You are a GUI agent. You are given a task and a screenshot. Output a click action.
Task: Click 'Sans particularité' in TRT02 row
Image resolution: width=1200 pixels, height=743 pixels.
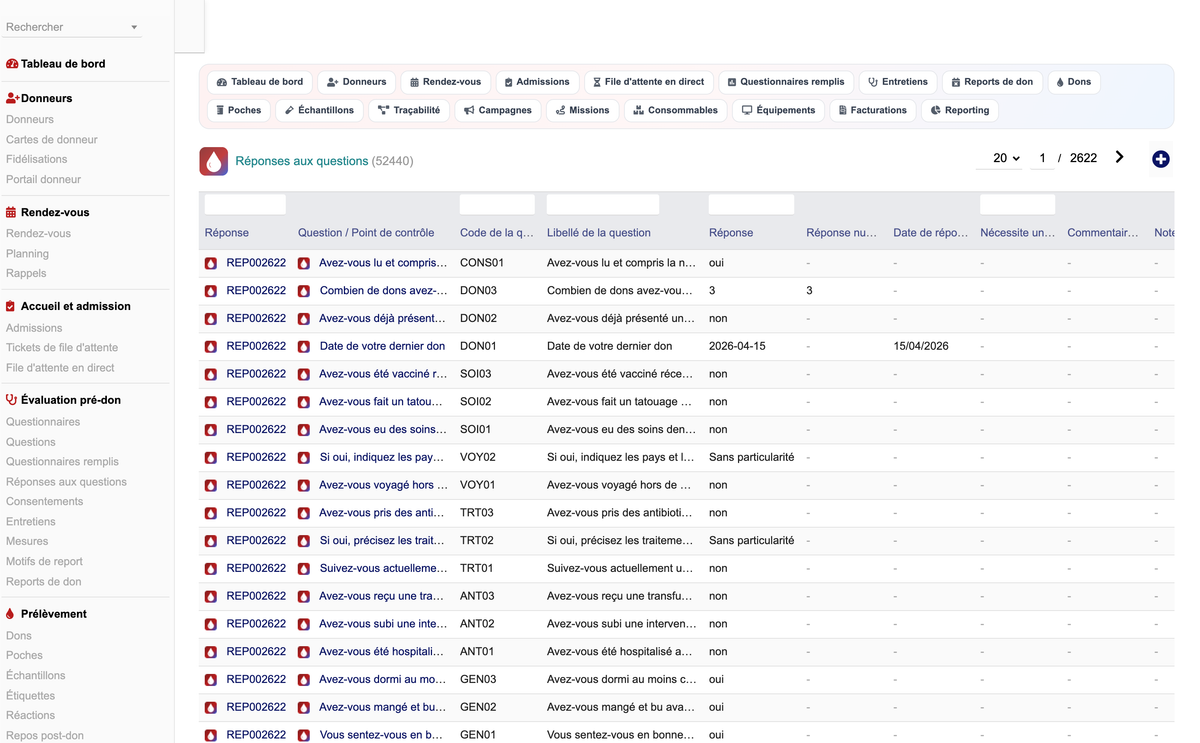pos(751,540)
